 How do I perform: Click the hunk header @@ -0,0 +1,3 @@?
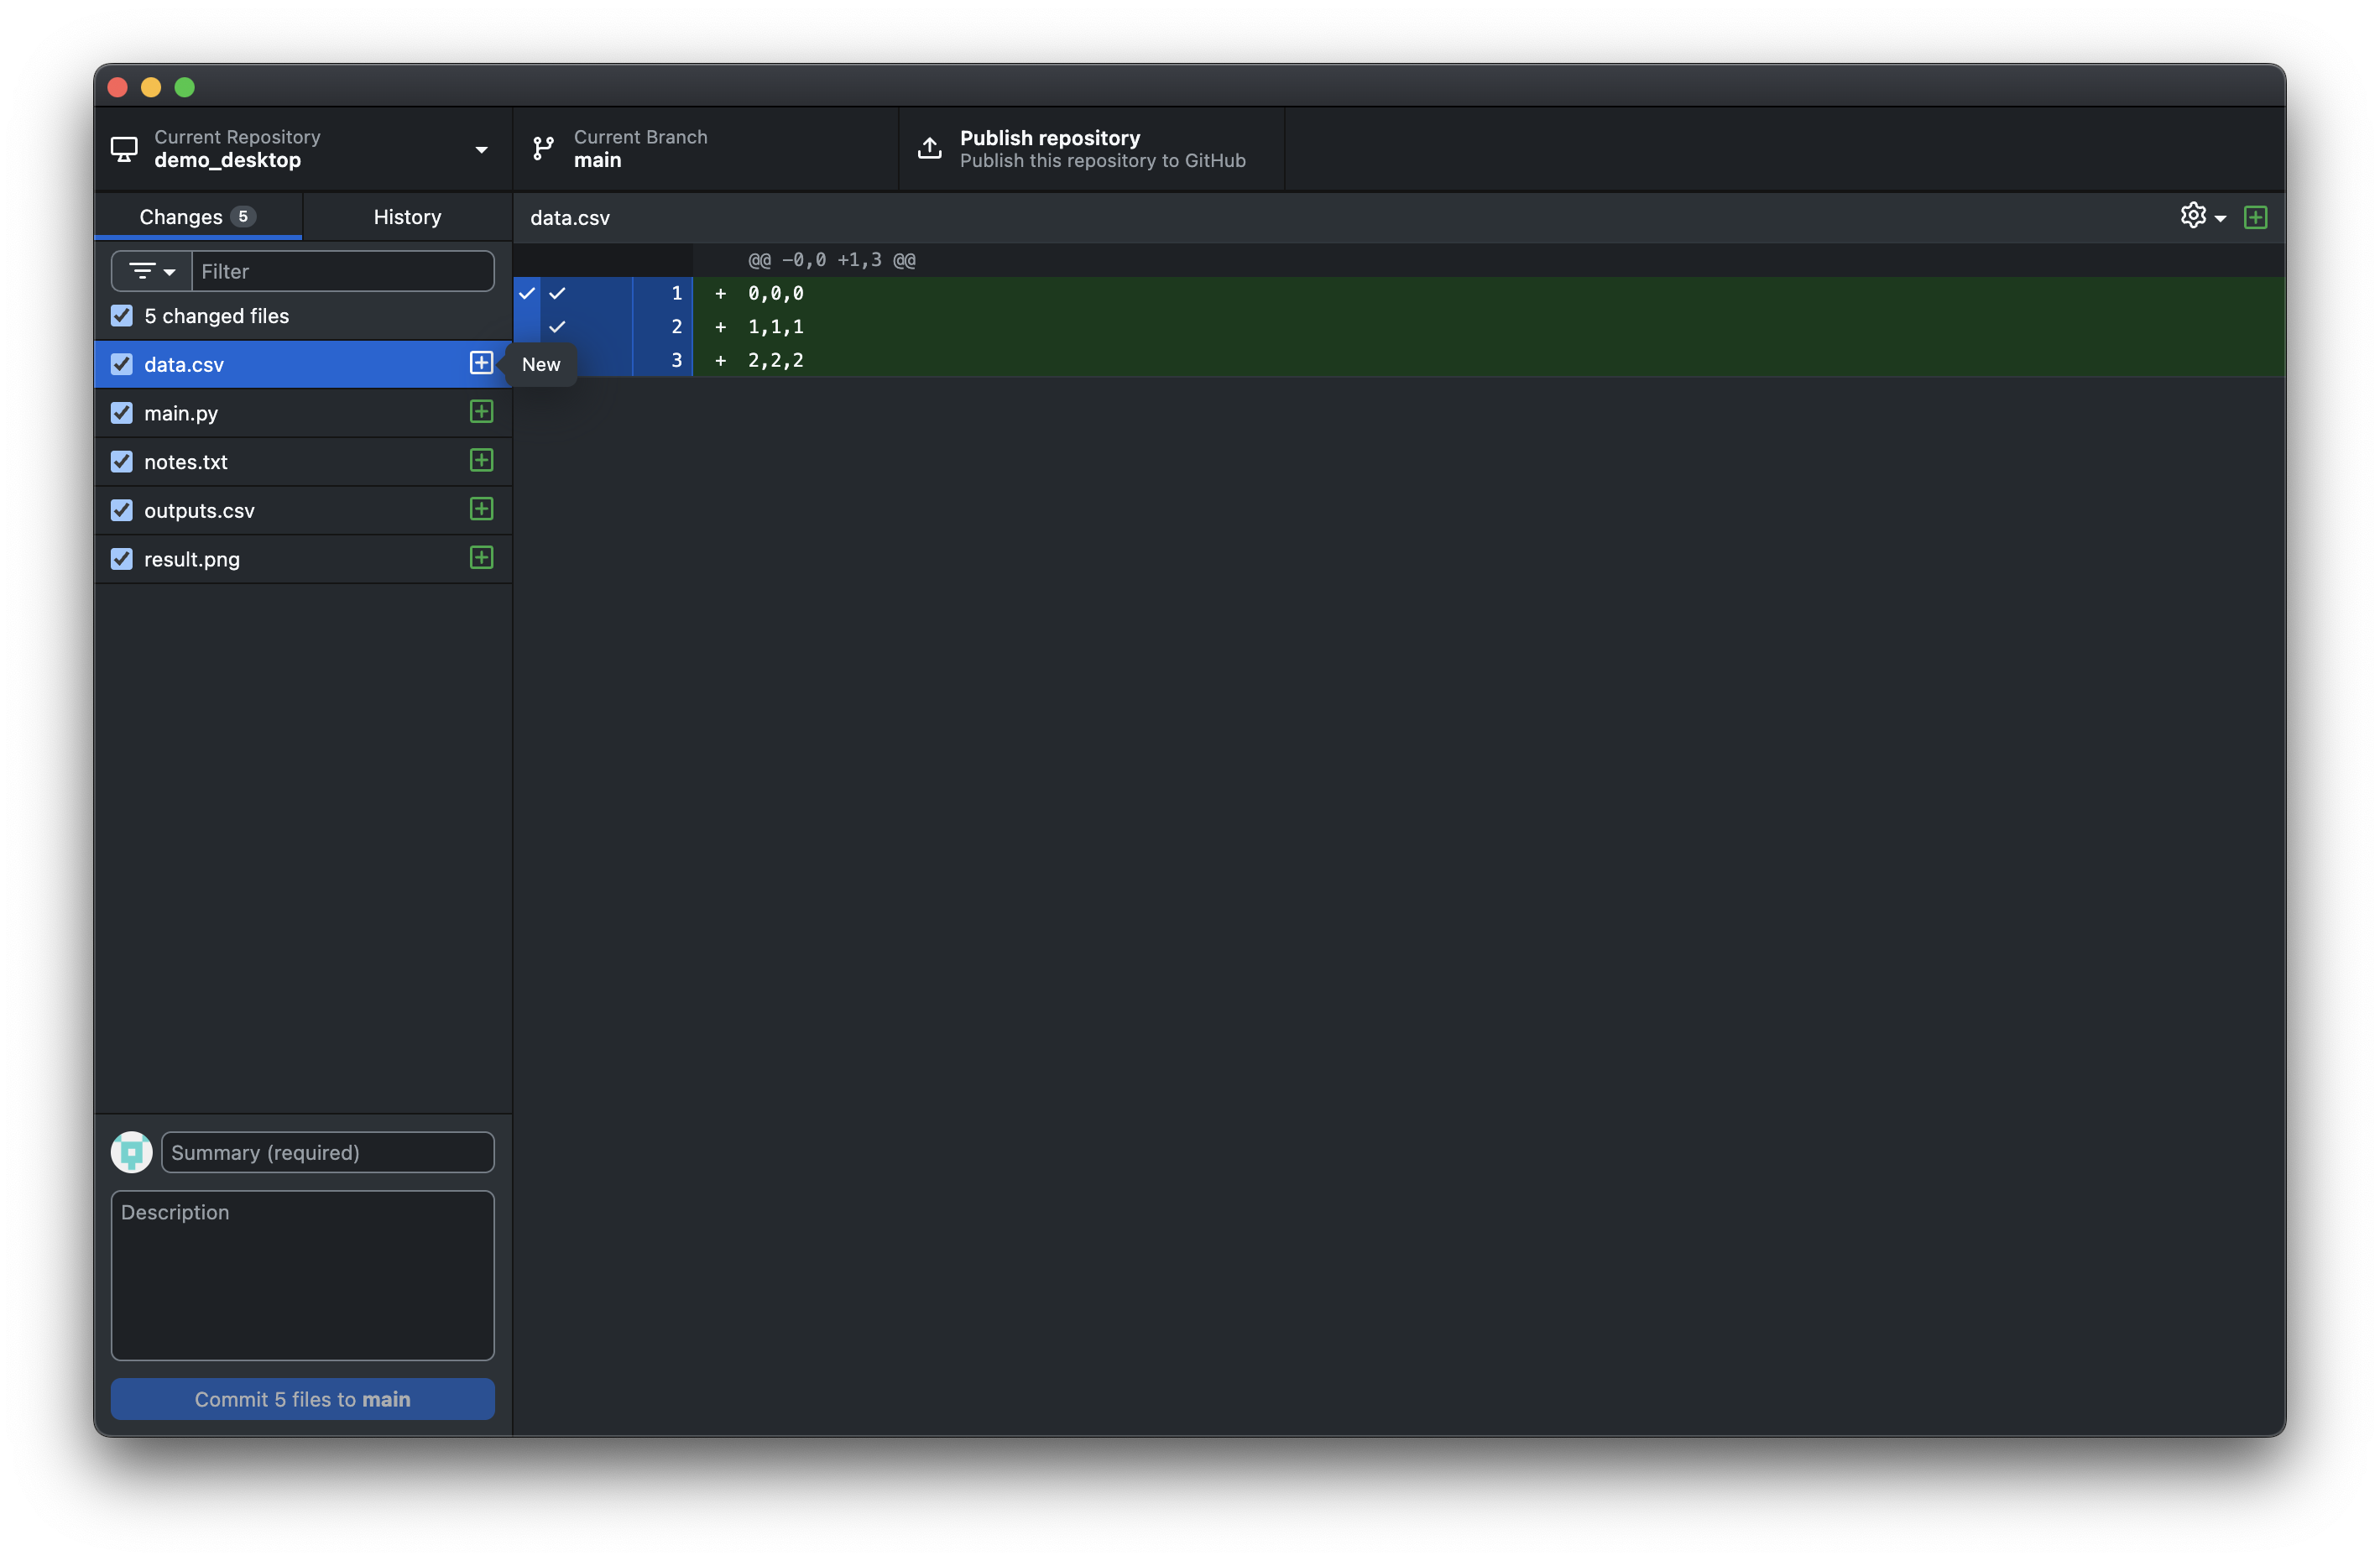[832, 260]
